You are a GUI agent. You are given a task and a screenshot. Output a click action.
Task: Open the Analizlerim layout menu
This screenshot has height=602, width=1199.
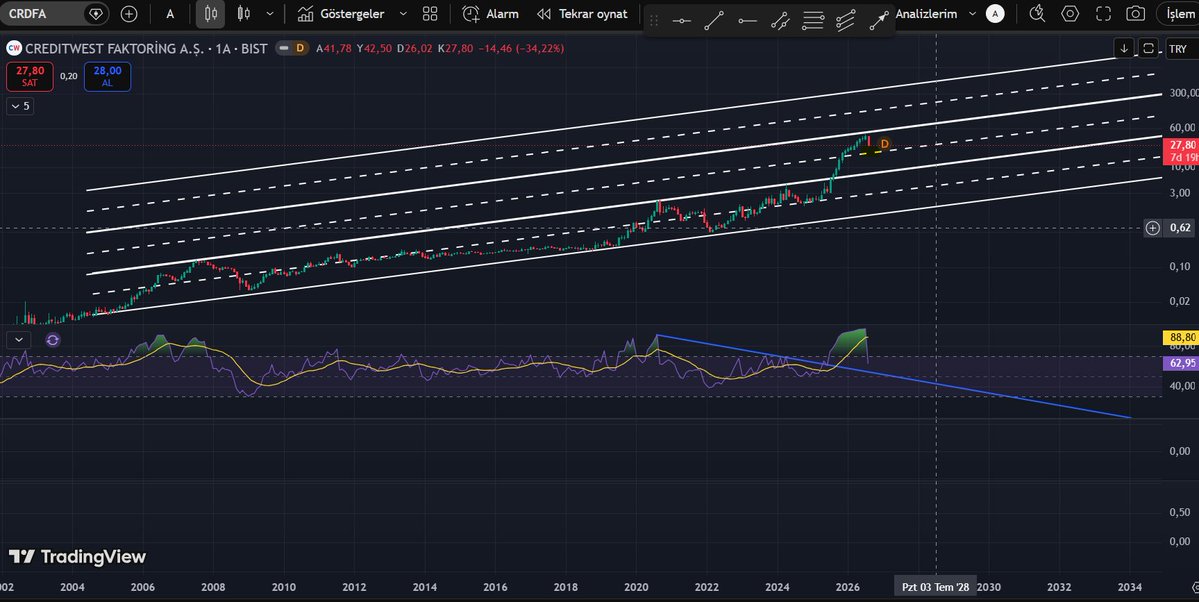tap(926, 14)
